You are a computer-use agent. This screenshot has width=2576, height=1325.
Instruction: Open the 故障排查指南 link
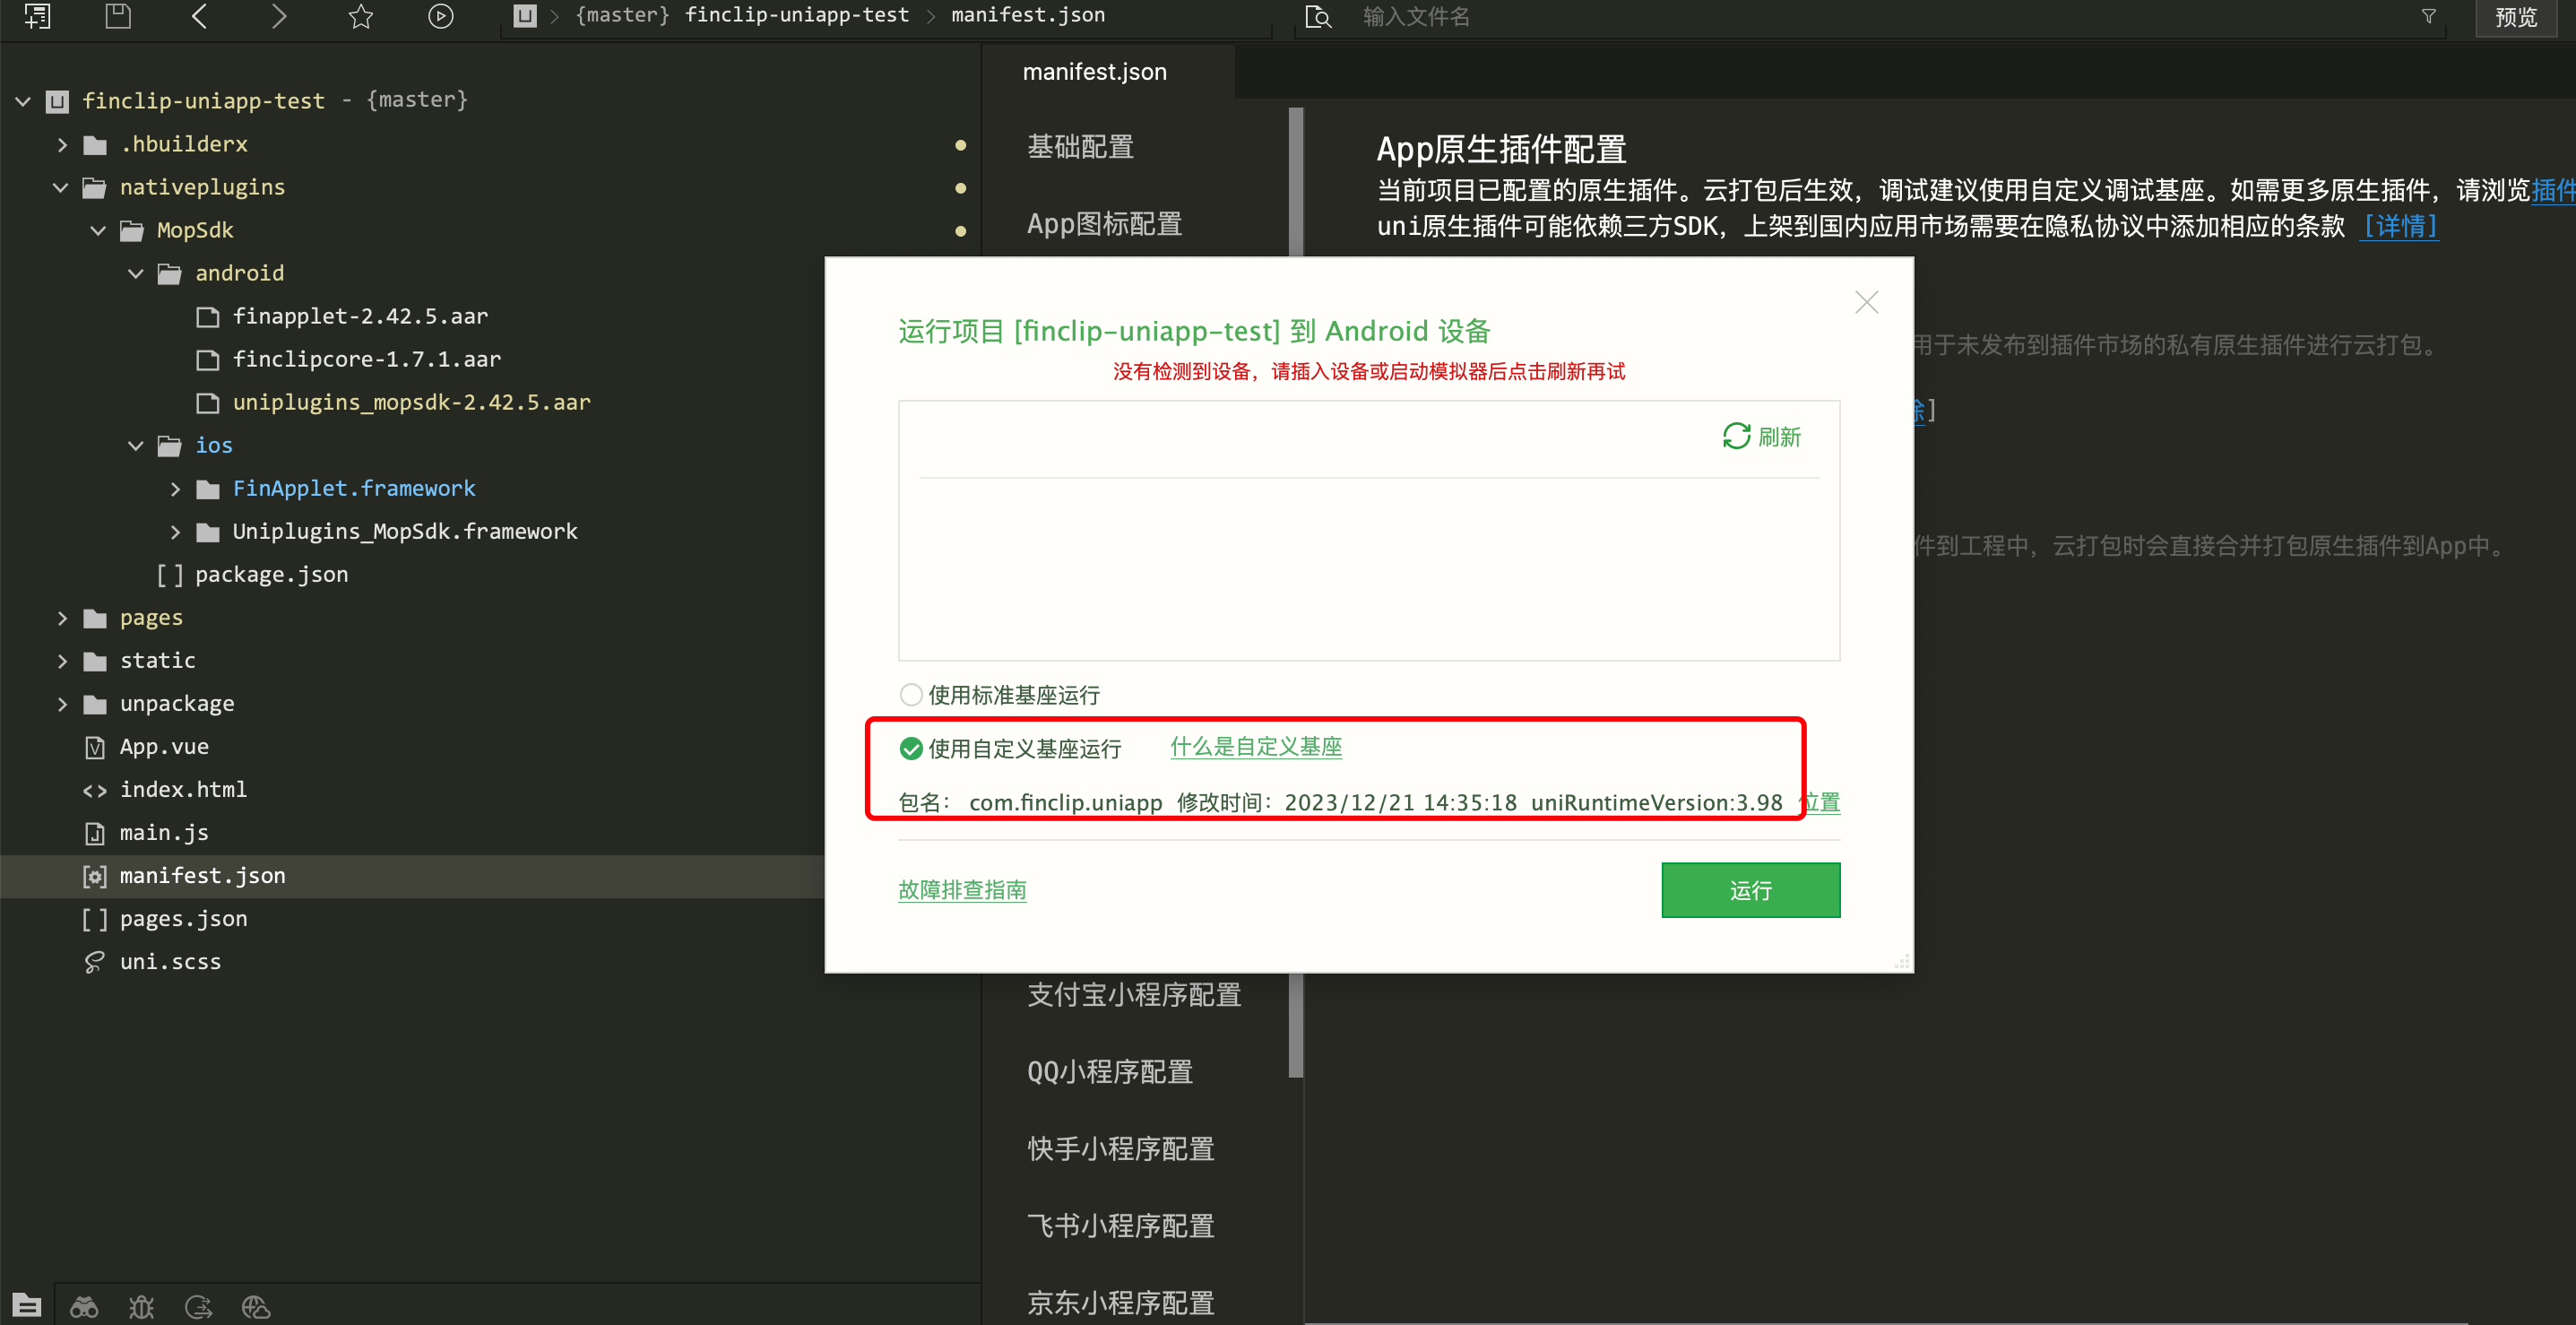point(962,889)
